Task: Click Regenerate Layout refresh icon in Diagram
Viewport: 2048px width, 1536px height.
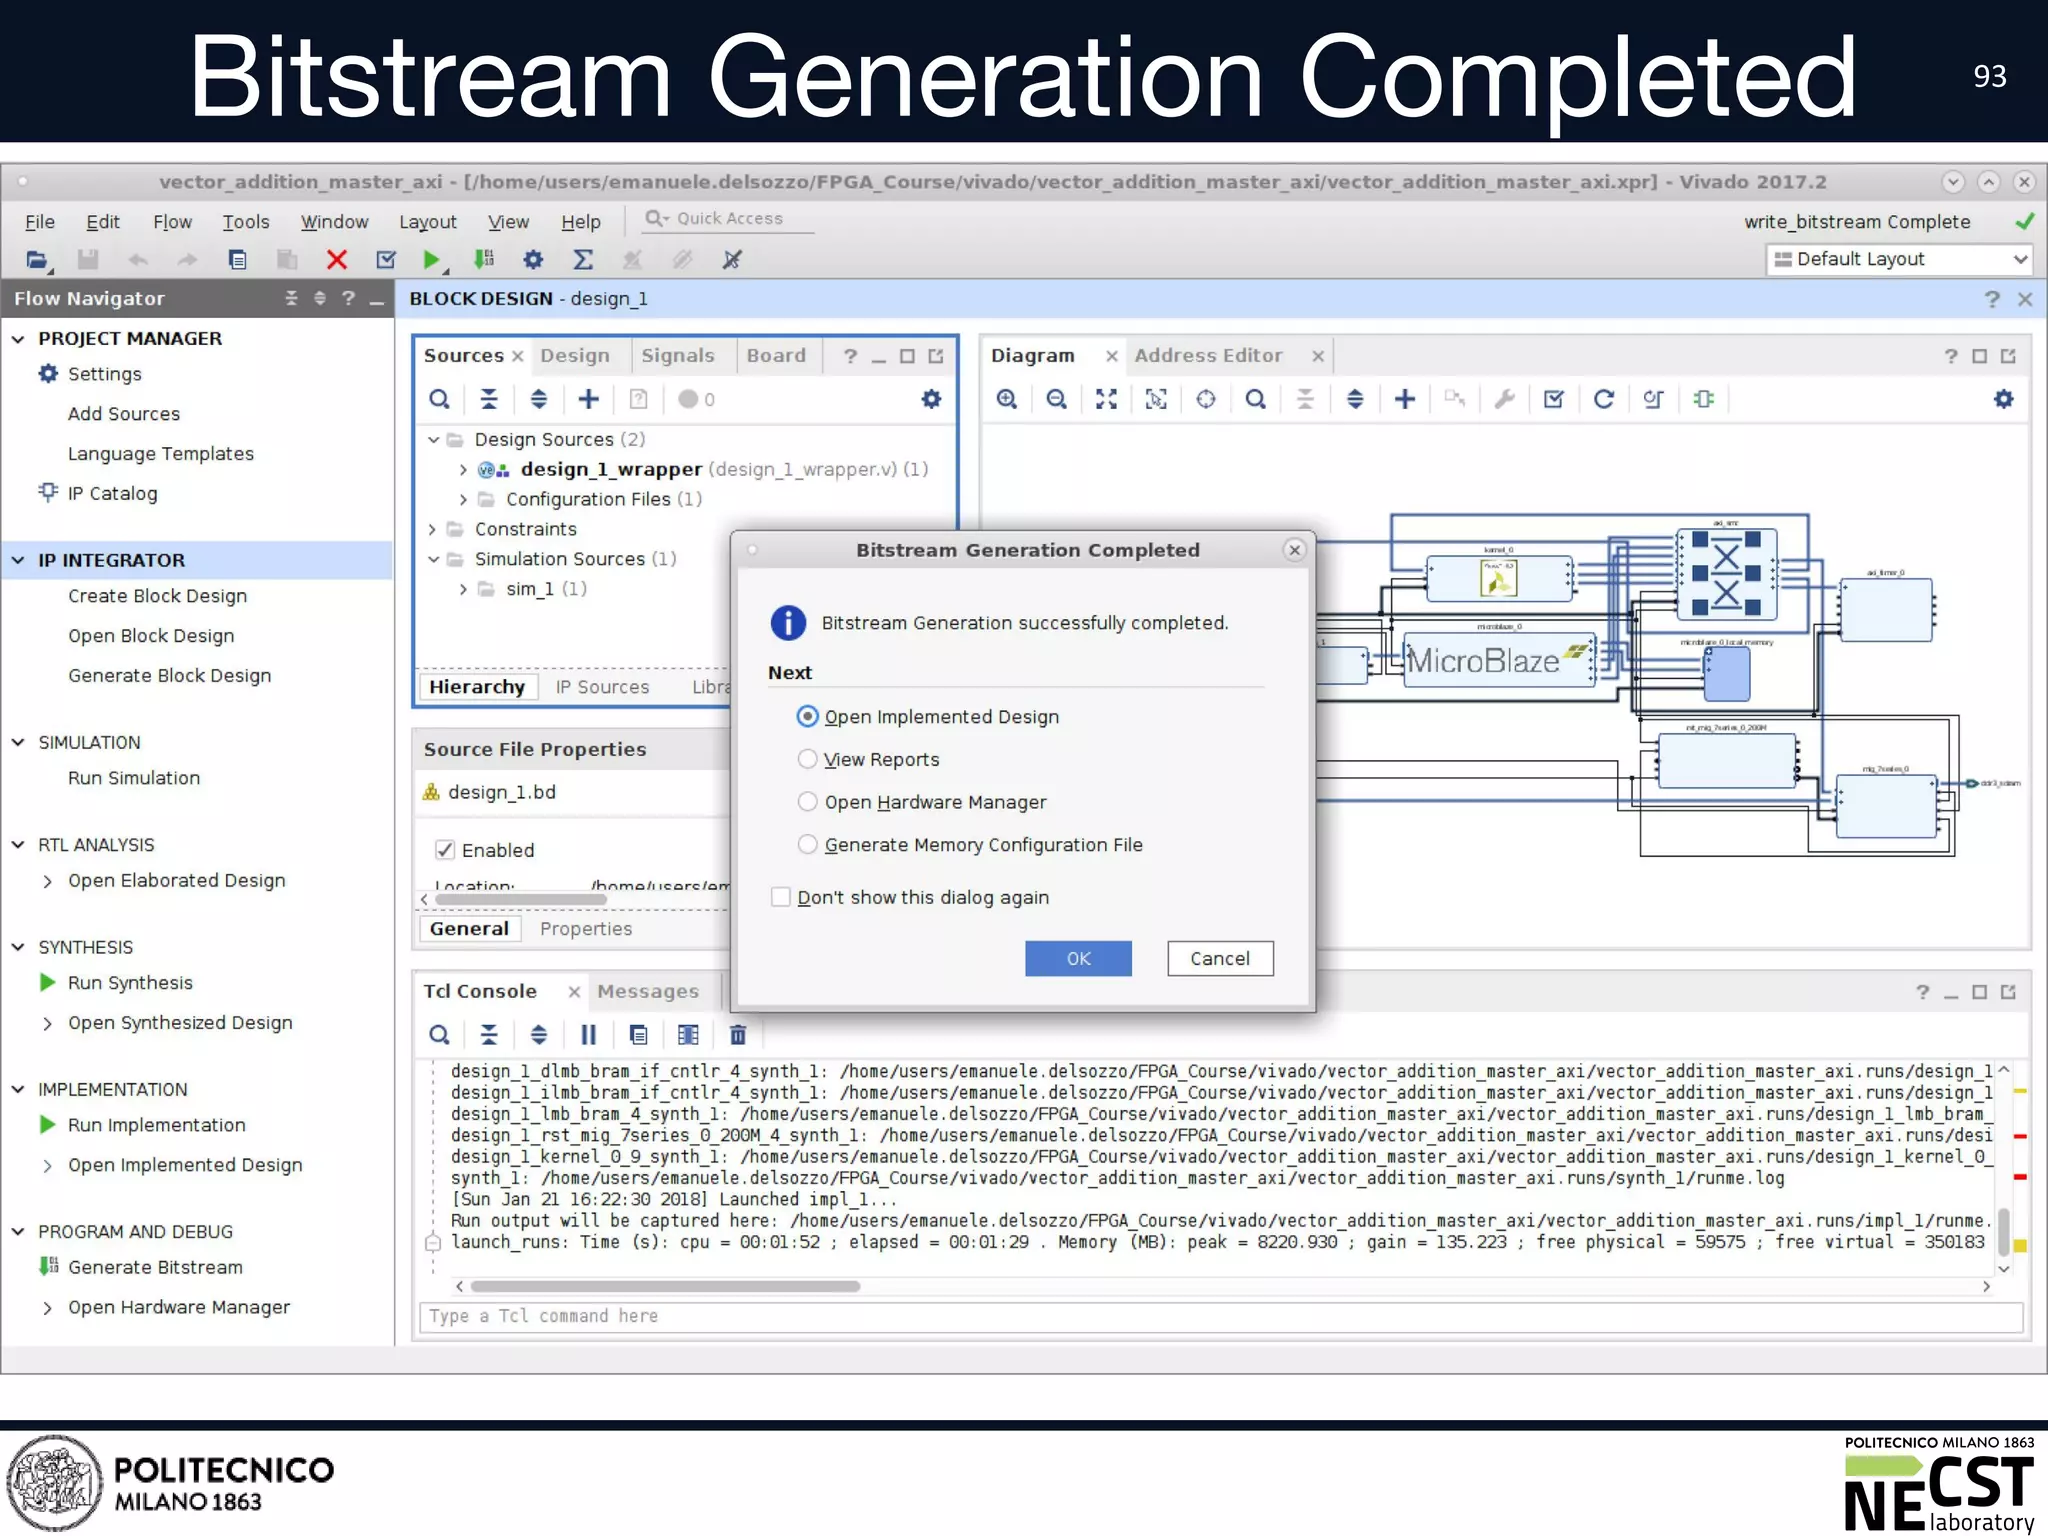Action: [x=1604, y=399]
